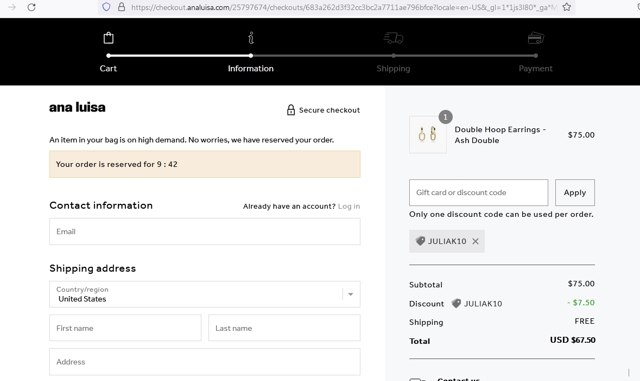The width and height of the screenshot is (640, 381).
Task: Click the FREE shipping value
Action: coord(584,321)
